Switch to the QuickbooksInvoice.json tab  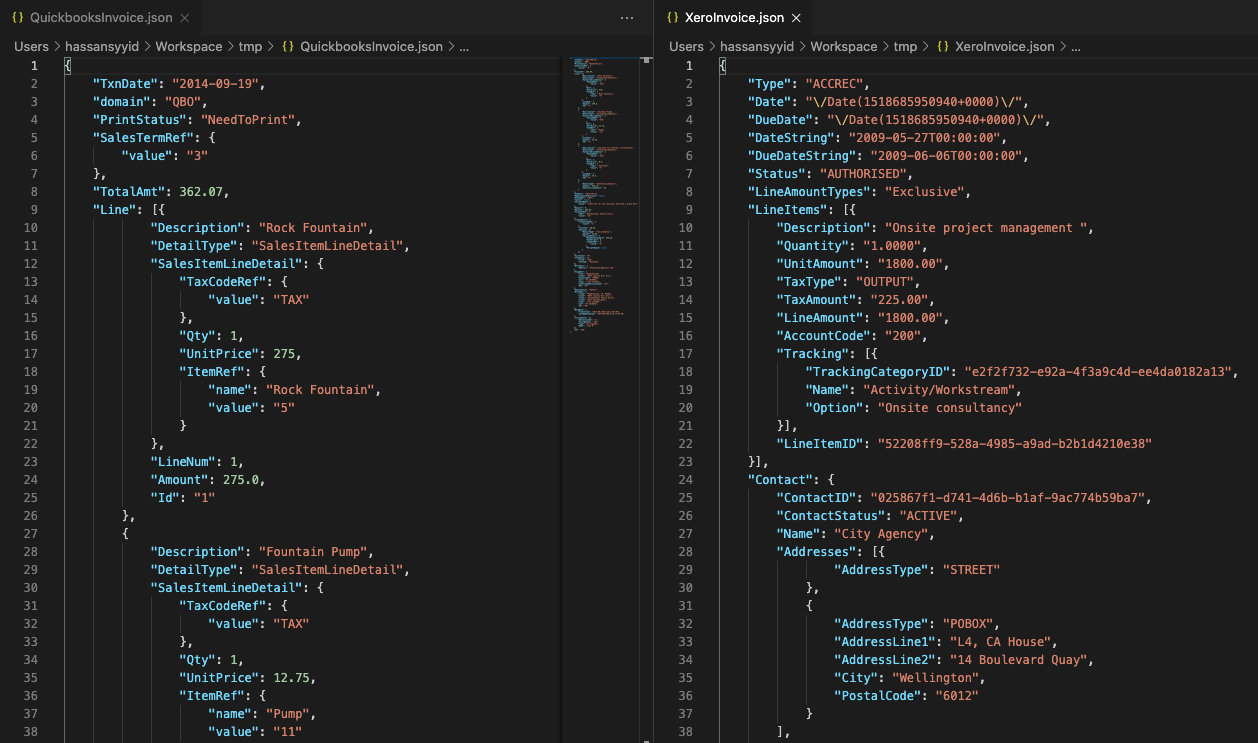click(x=101, y=18)
